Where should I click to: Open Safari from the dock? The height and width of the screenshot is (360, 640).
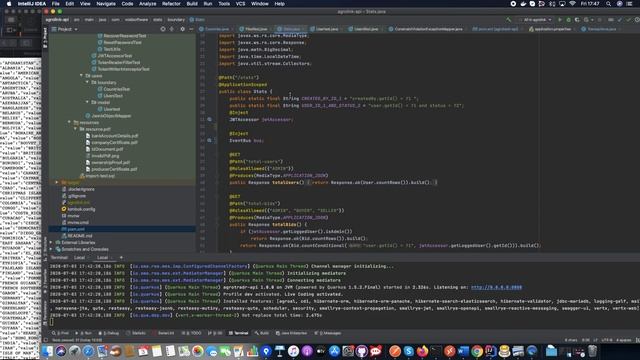pos(88,351)
